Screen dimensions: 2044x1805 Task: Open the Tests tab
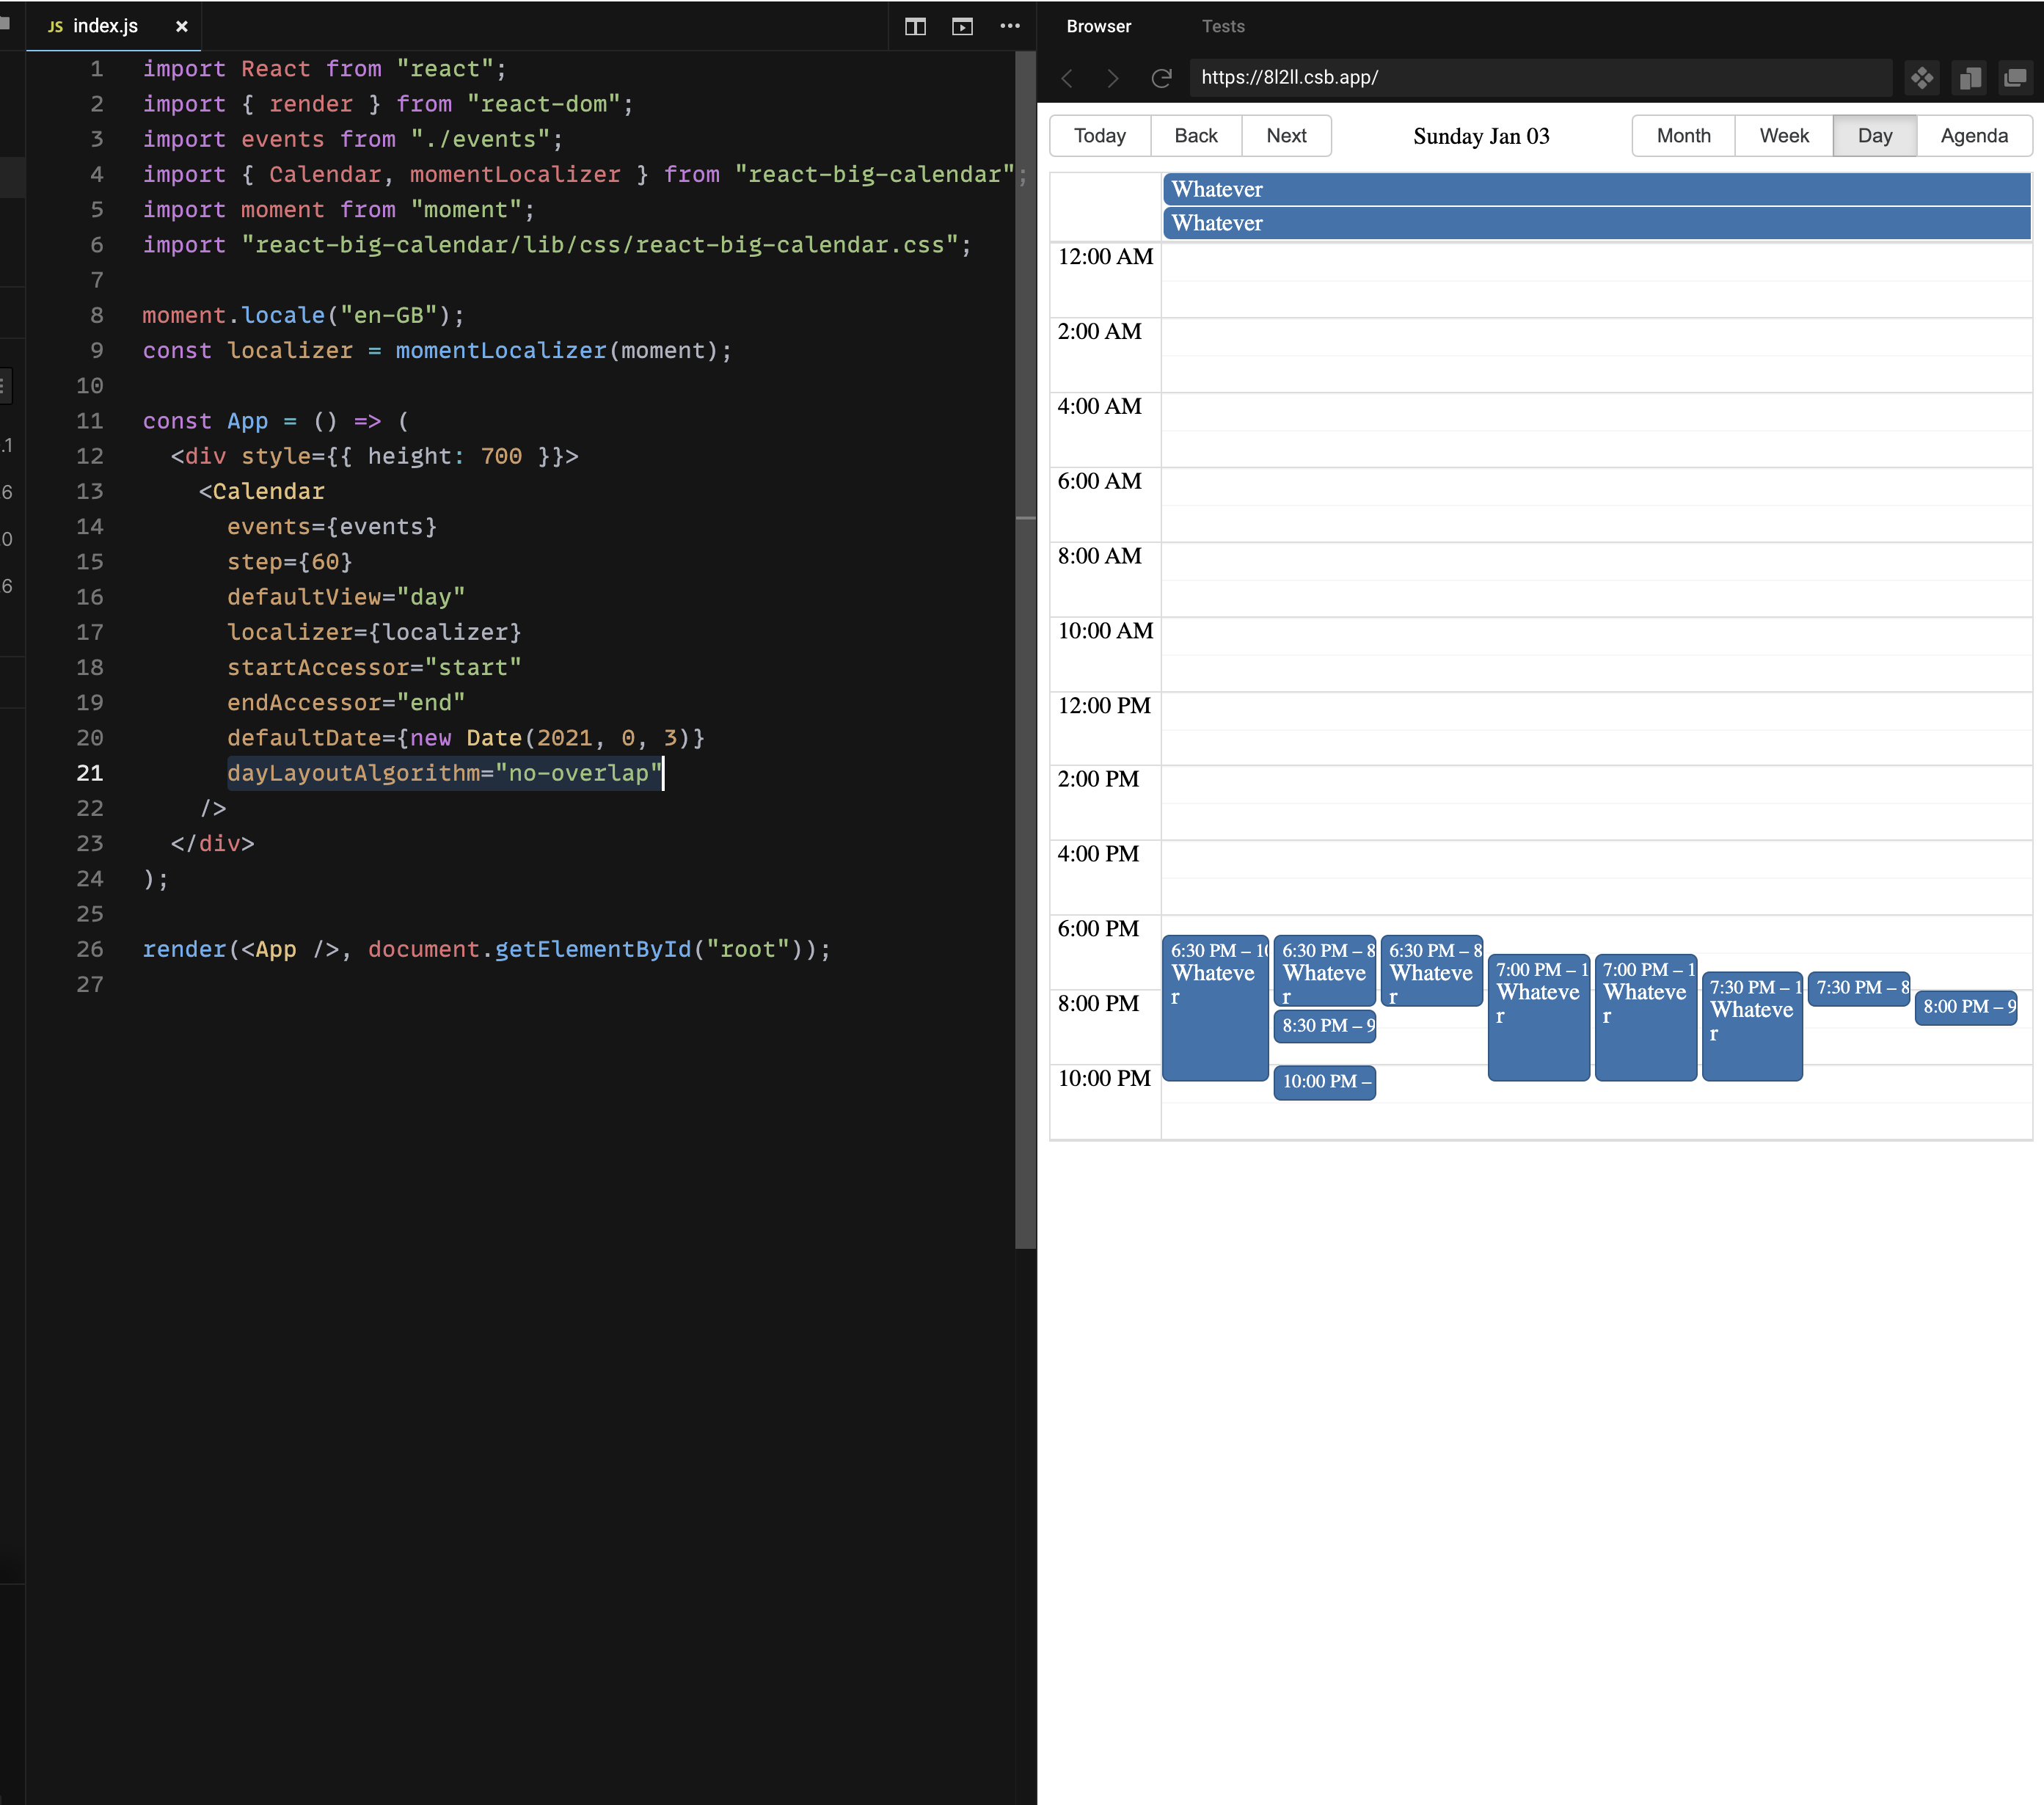click(x=1223, y=27)
